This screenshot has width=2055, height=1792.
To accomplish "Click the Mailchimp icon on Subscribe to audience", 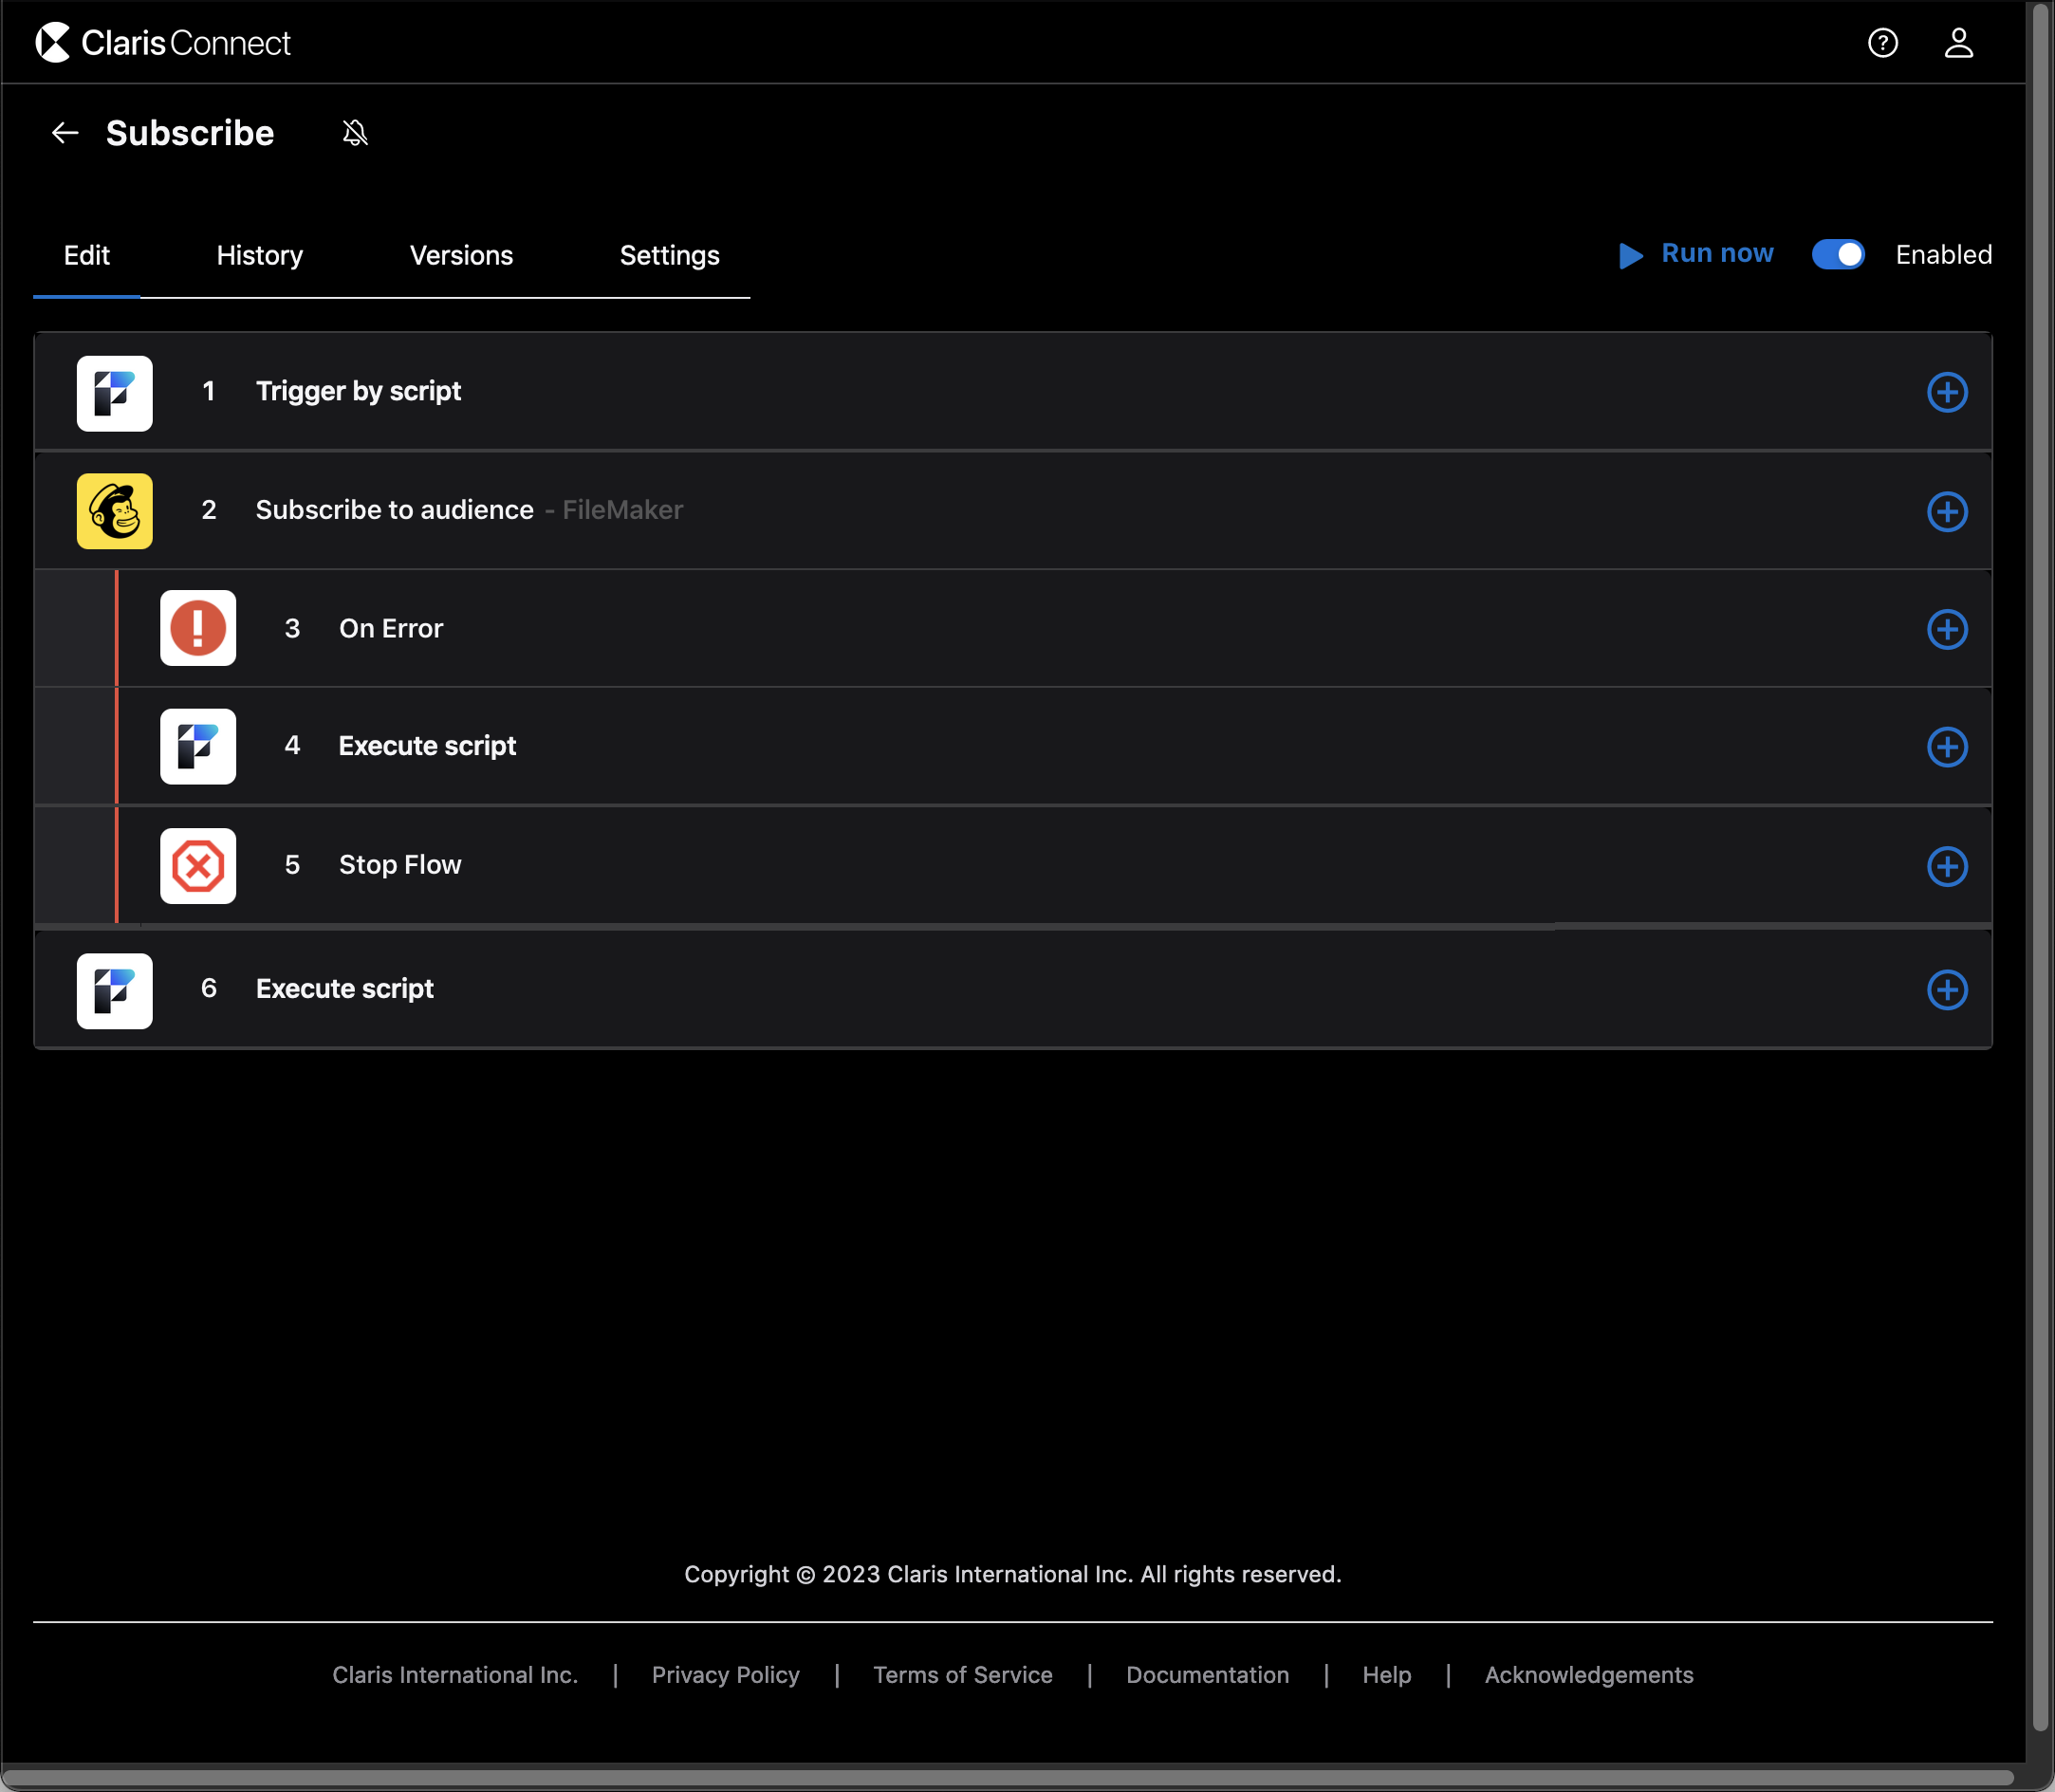I will click(114, 510).
